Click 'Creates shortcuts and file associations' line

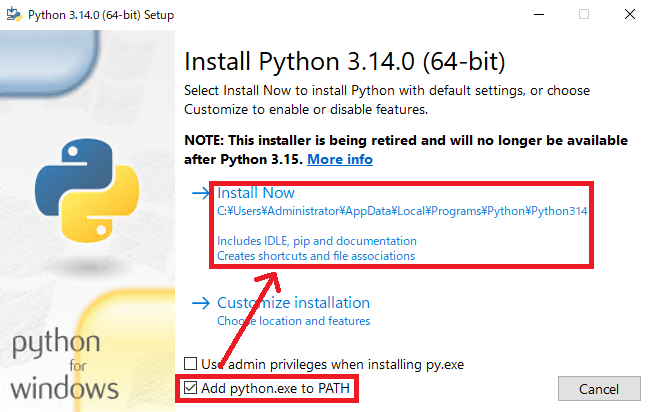click(316, 256)
